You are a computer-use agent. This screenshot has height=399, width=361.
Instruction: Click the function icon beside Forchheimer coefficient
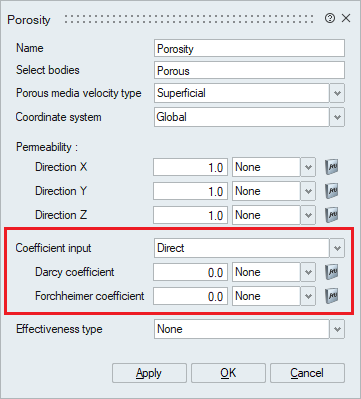tap(332, 296)
